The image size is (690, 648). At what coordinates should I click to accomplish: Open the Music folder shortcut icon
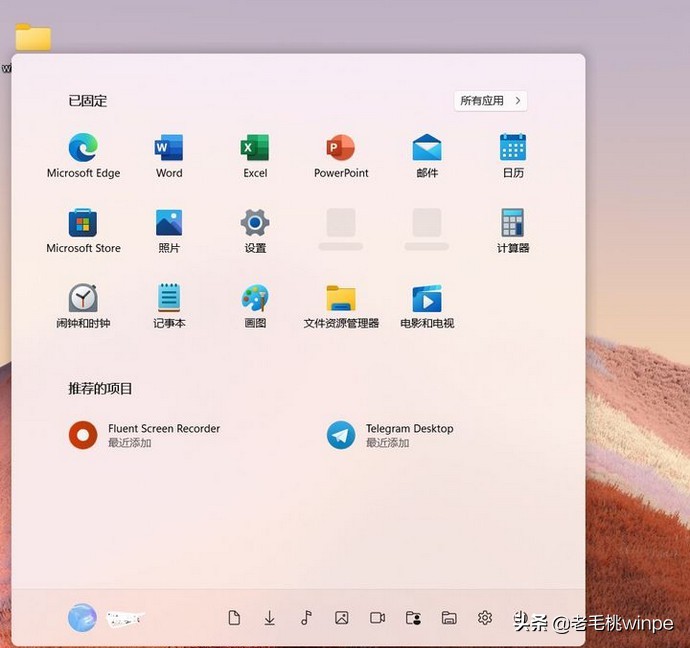coord(306,618)
